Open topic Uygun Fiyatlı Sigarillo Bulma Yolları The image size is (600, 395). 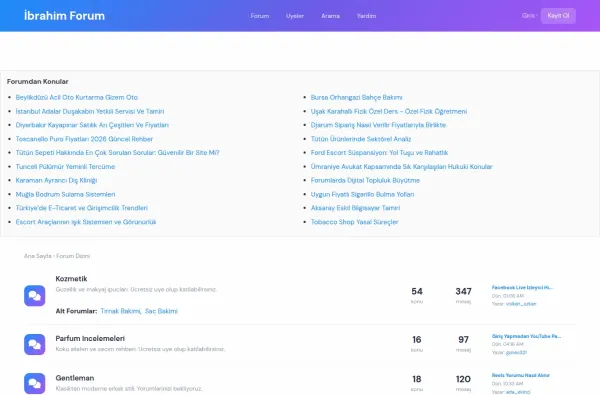[x=362, y=194]
